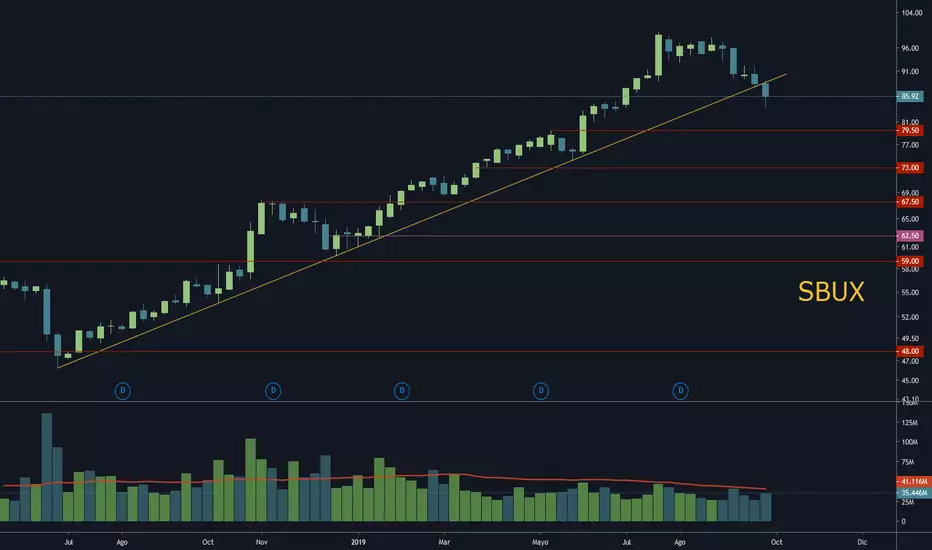
Task: Click the 65.00 price axis tick
Action: [910, 219]
